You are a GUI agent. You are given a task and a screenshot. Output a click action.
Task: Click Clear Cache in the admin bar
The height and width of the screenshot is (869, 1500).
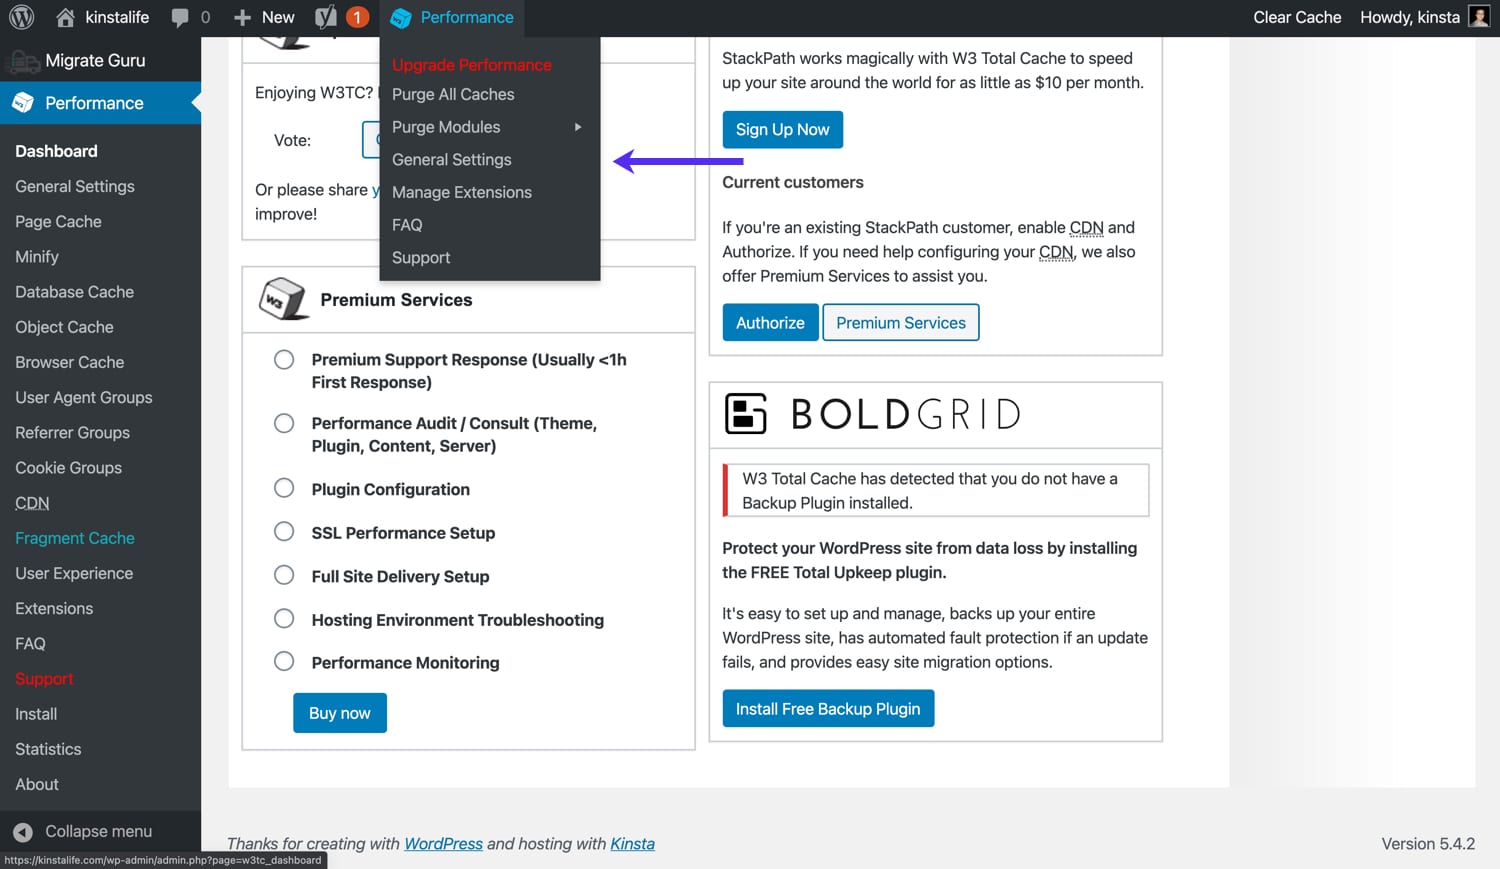(1296, 16)
